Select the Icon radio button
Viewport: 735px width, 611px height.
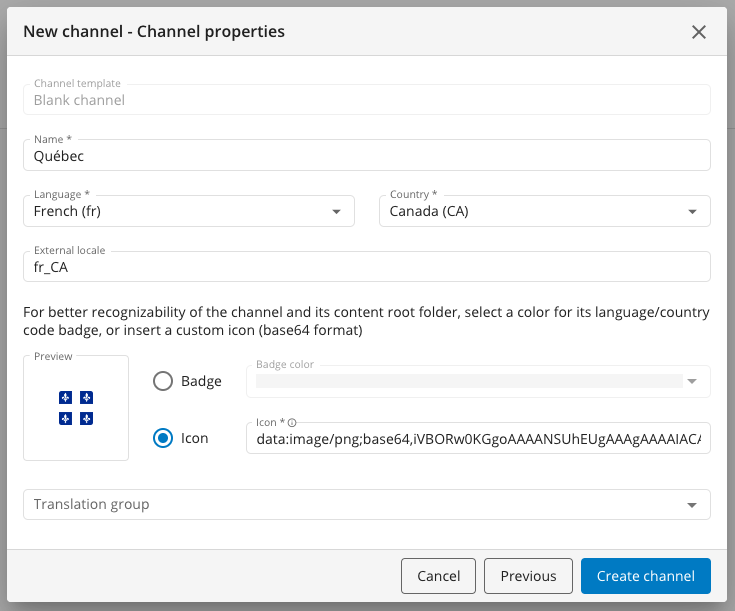pos(163,438)
